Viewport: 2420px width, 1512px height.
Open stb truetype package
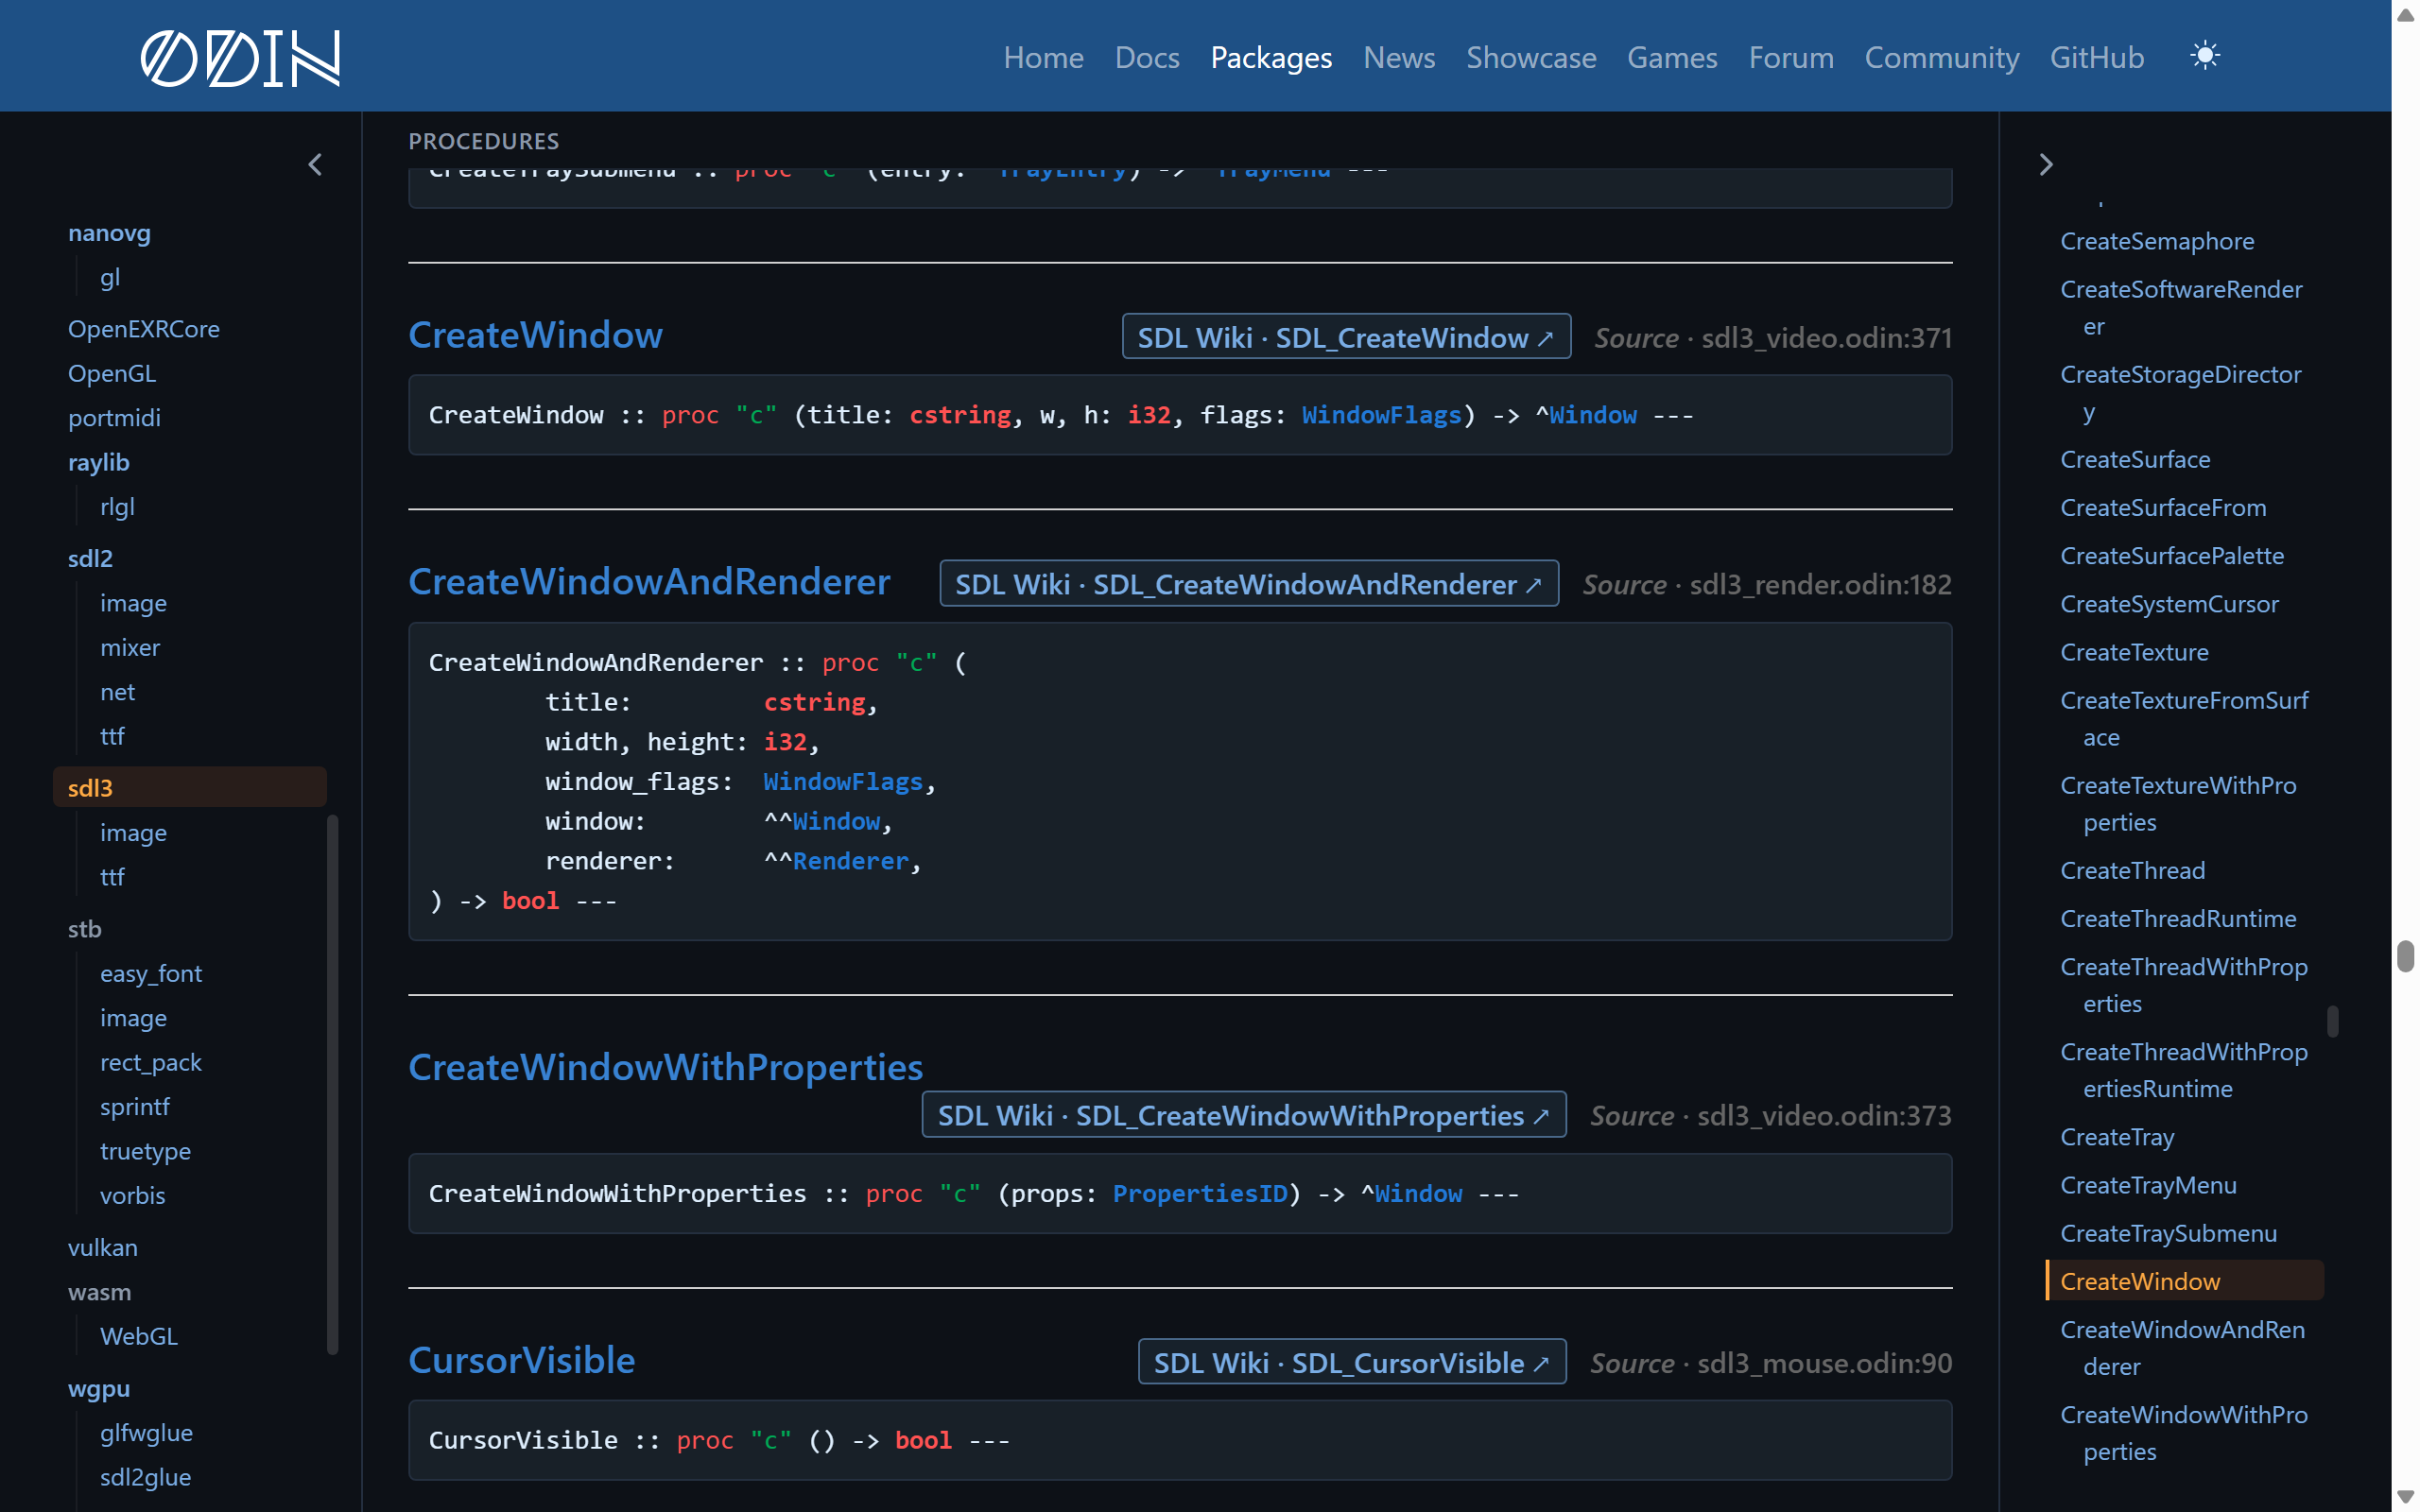coord(145,1151)
